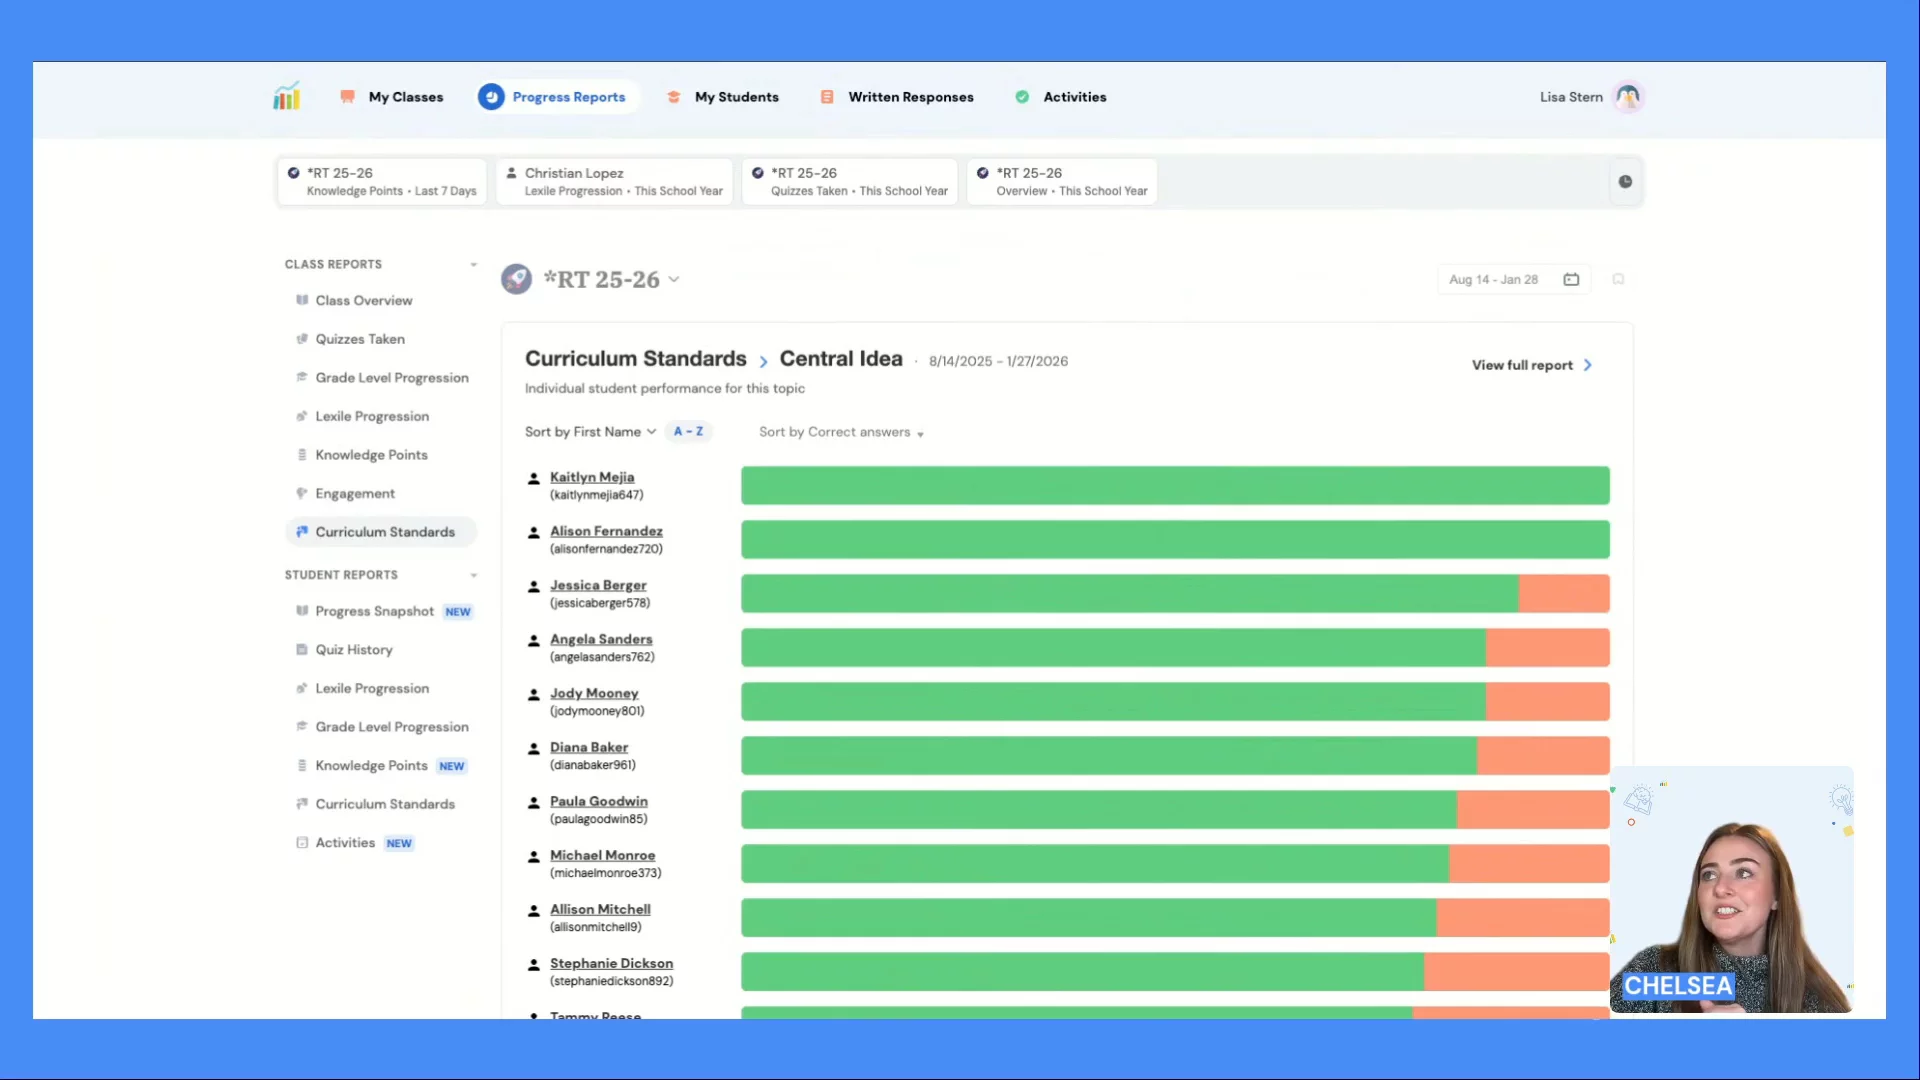Click the comment bubble icon near date
The width and height of the screenshot is (1920, 1080).
(x=1618, y=279)
